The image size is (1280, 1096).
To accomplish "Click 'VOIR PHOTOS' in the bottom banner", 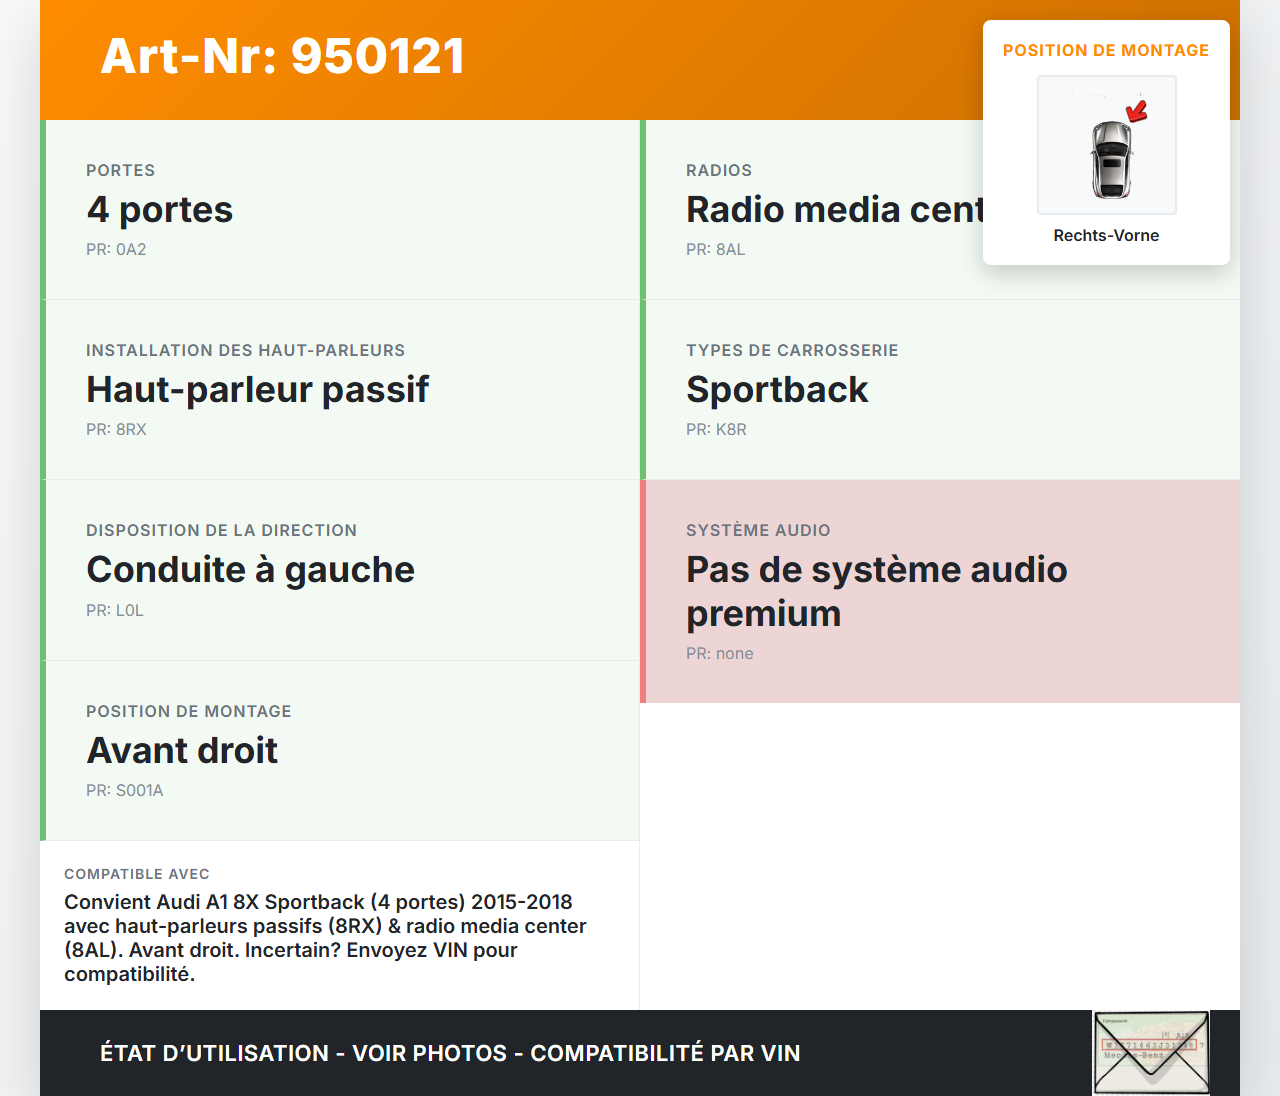I will tap(427, 1053).
